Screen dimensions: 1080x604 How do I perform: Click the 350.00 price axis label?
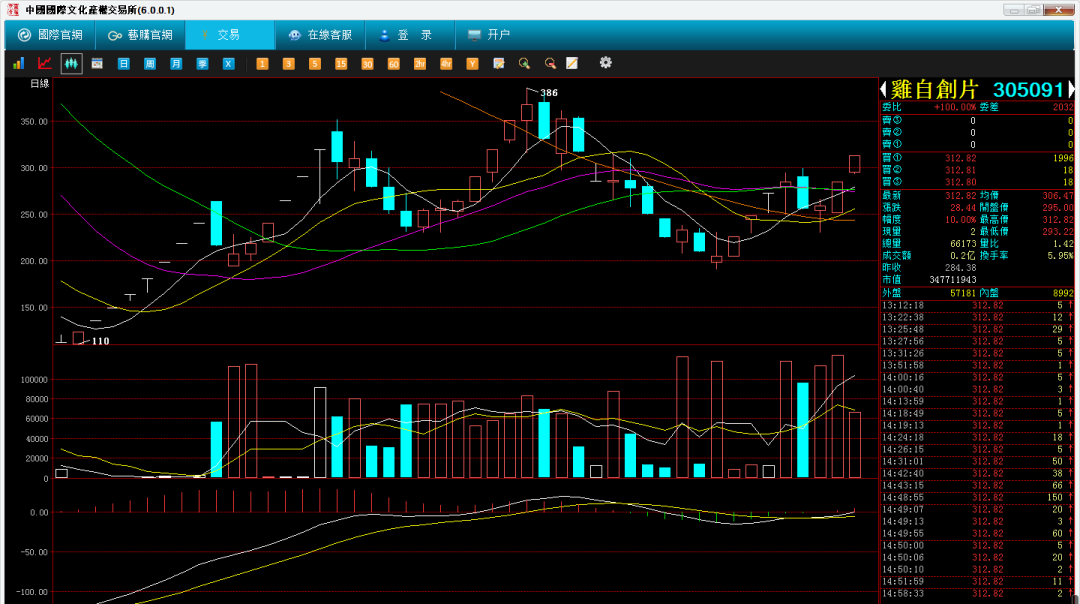pyautogui.click(x=34, y=122)
